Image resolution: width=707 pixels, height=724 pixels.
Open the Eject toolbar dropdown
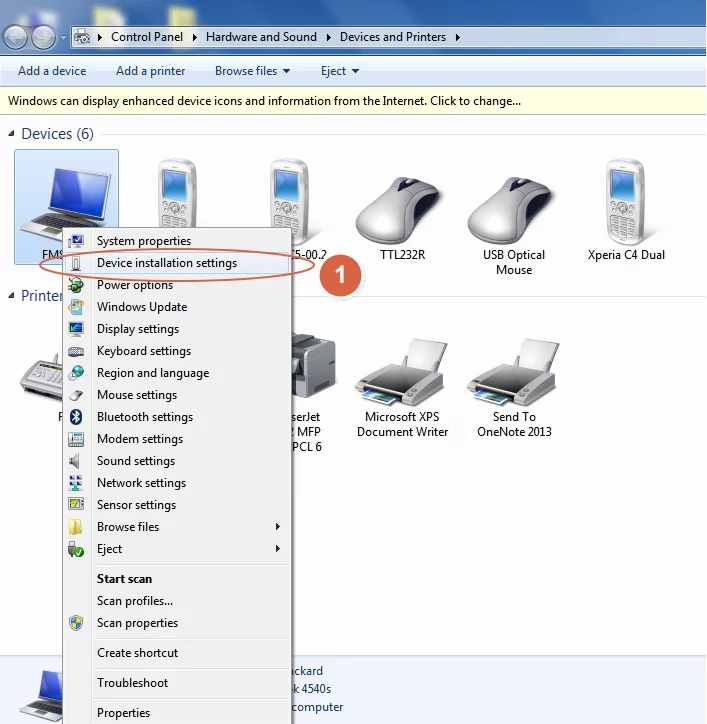pos(340,71)
